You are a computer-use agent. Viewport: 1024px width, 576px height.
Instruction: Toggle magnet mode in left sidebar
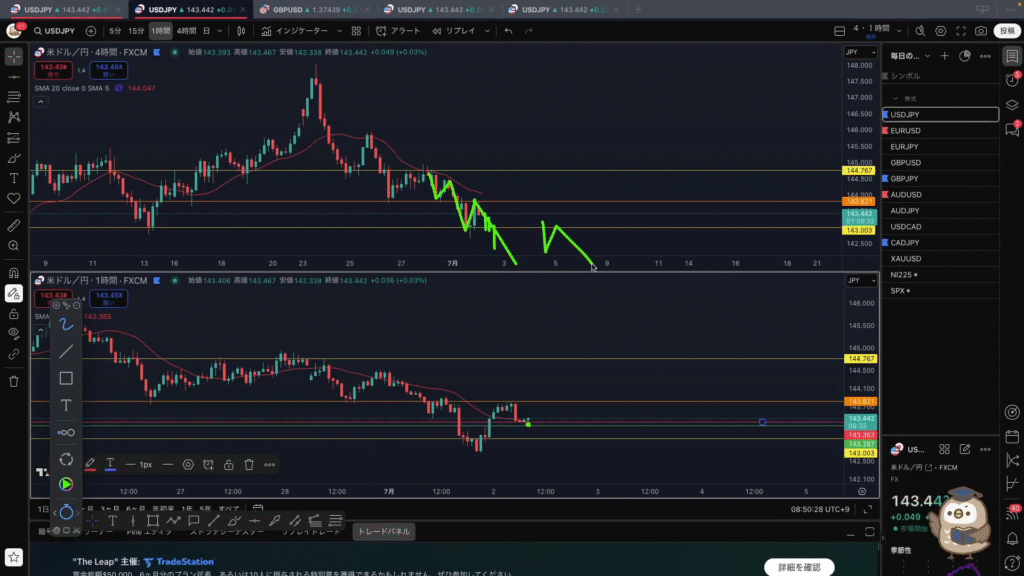tap(14, 273)
